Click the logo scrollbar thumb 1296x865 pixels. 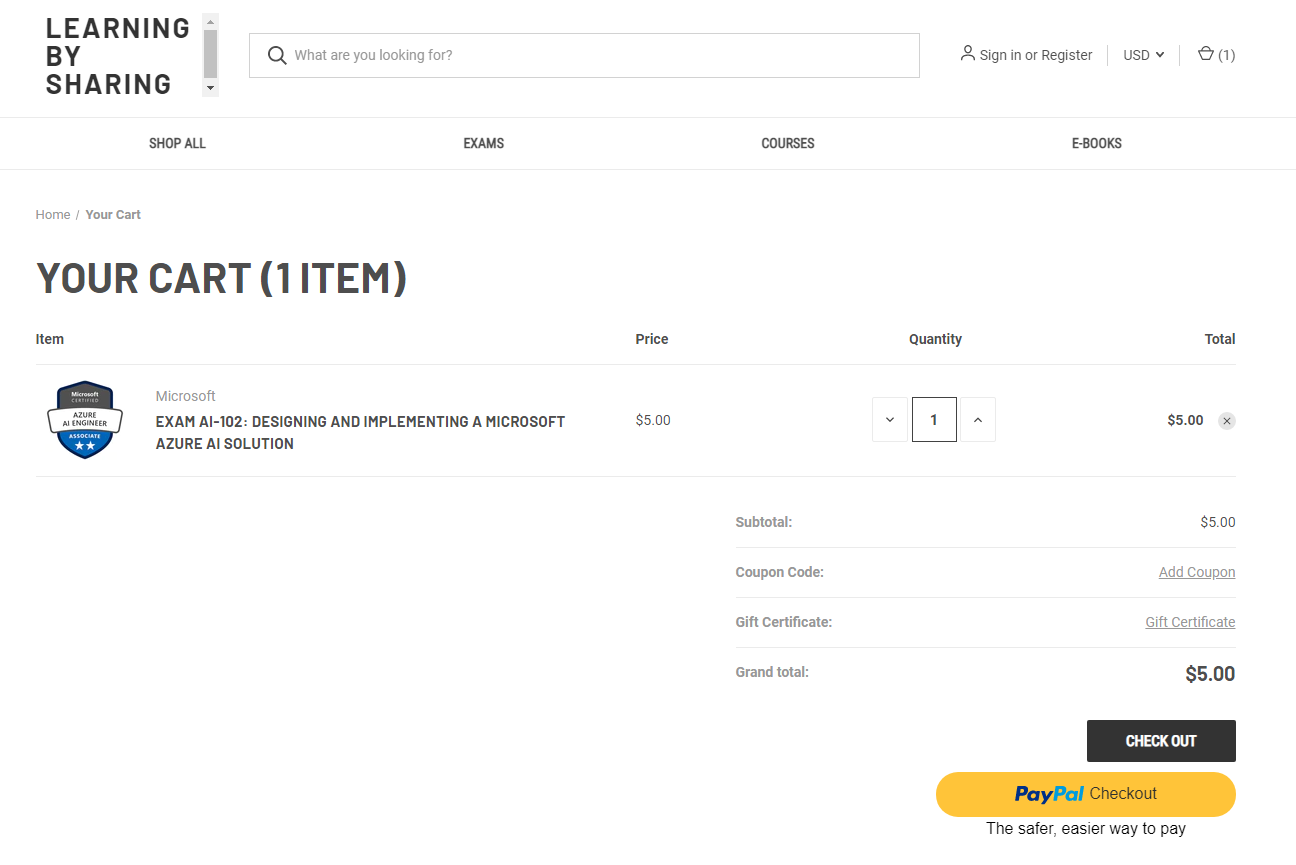(210, 54)
